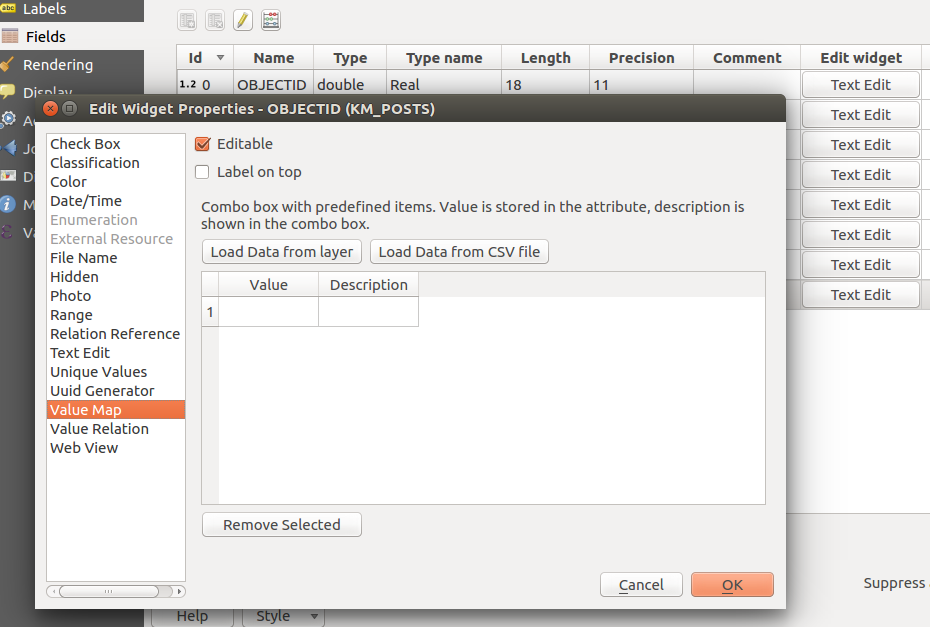930x627 pixels.
Task: Choose Range in the widget list
Action: [116, 315]
